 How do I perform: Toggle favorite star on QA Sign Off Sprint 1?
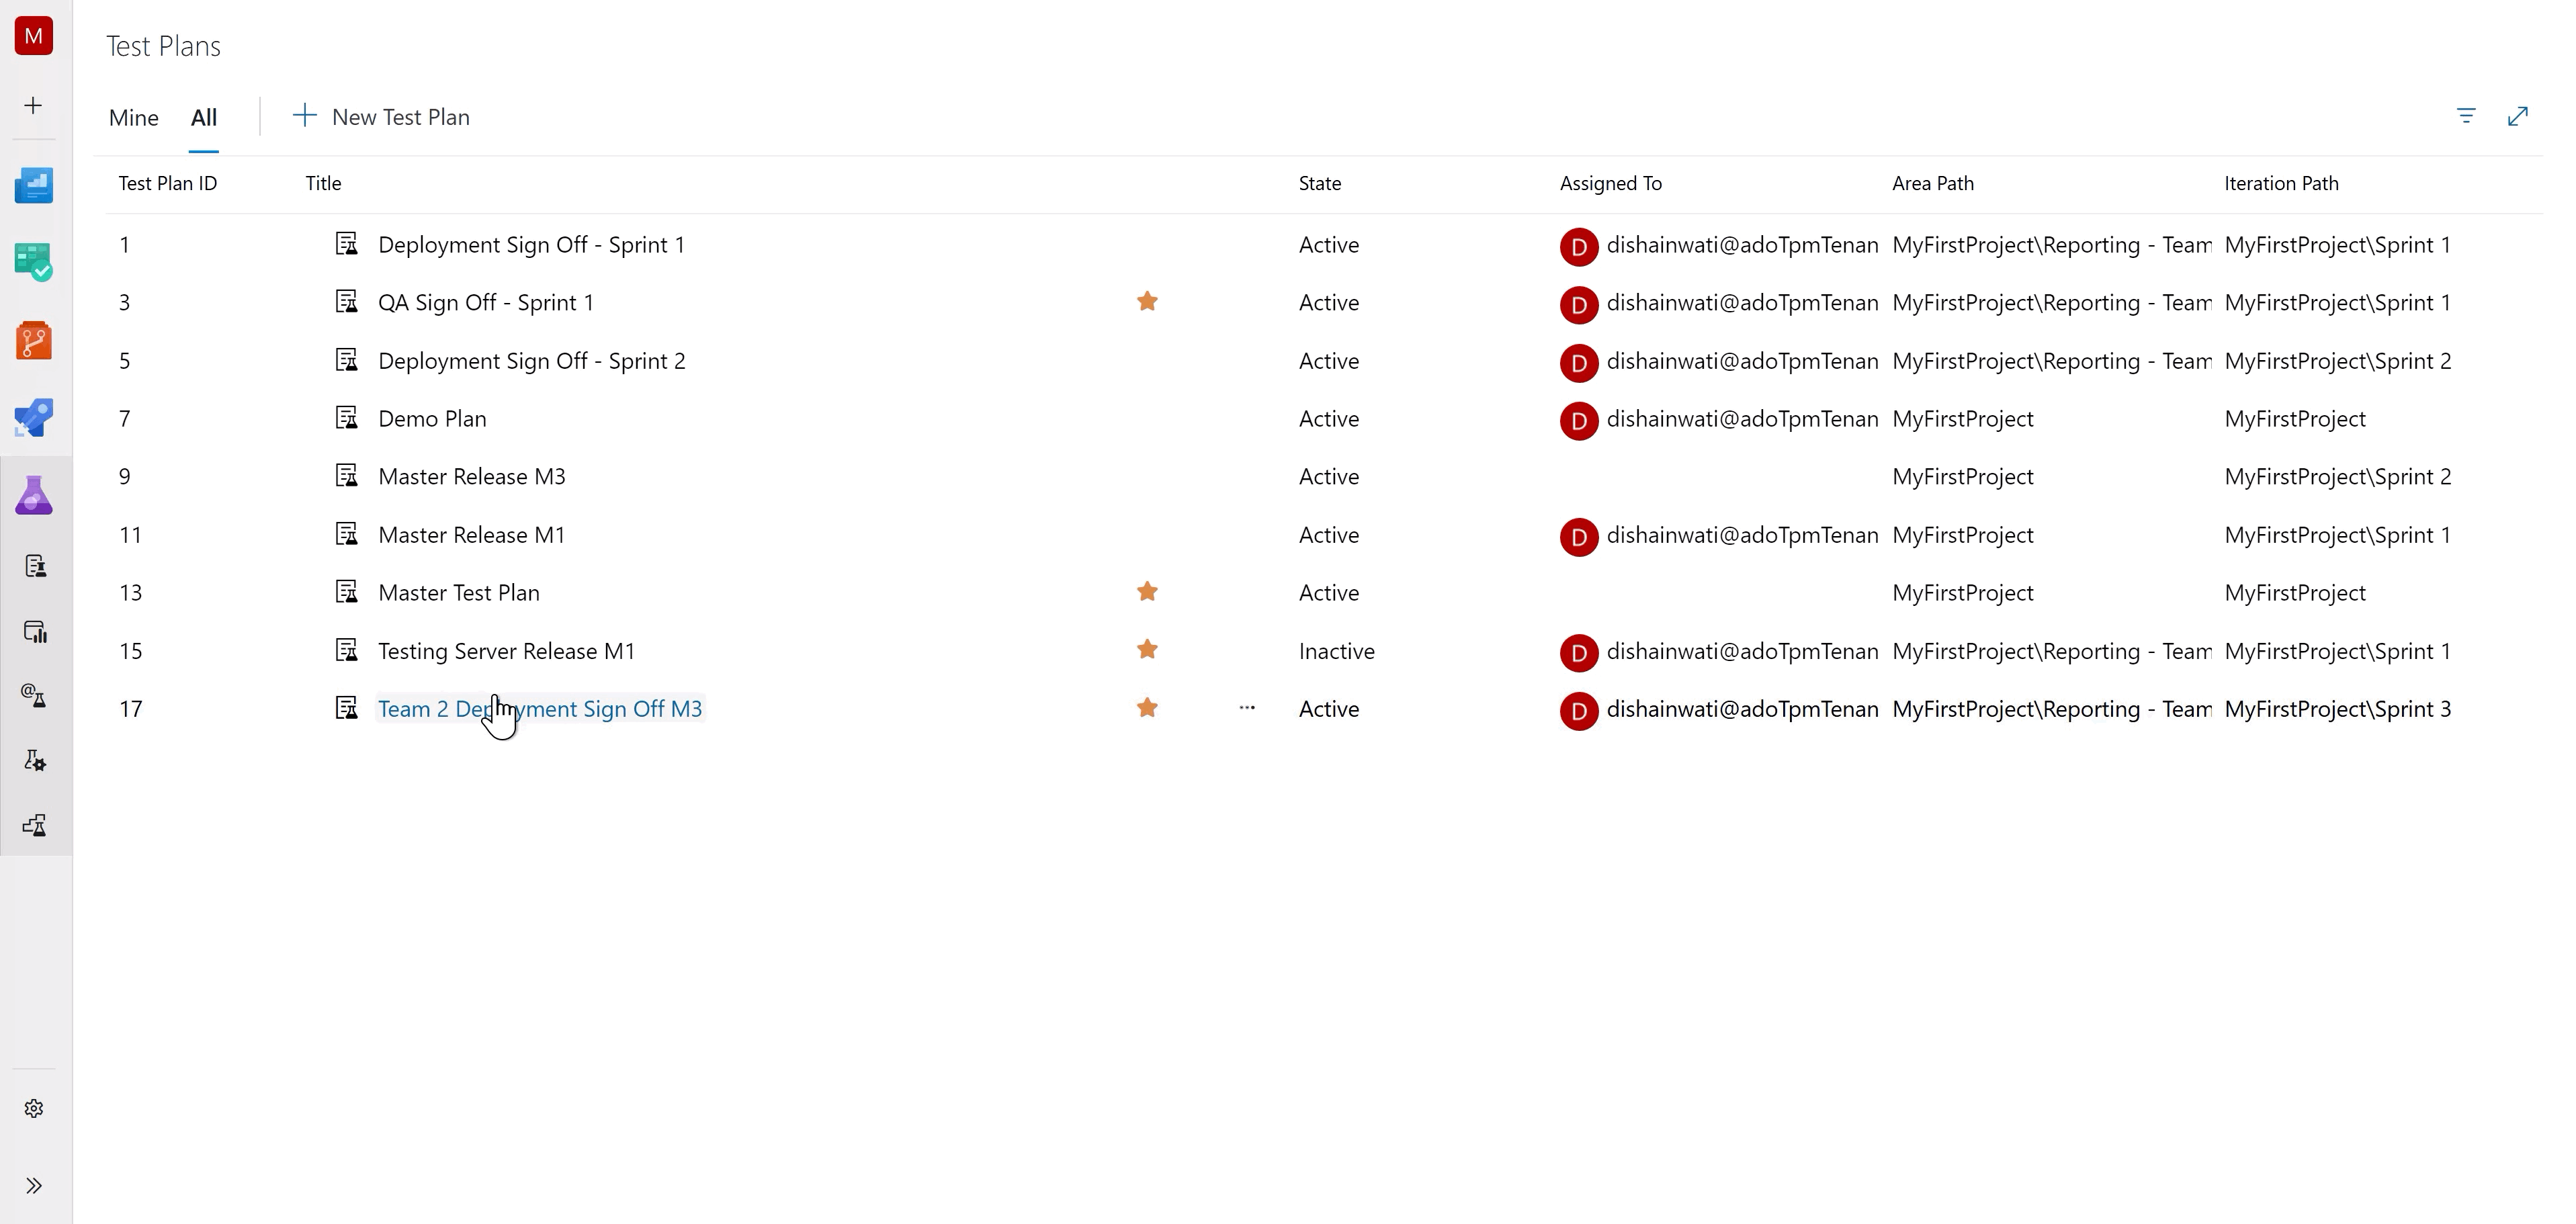coord(1148,301)
